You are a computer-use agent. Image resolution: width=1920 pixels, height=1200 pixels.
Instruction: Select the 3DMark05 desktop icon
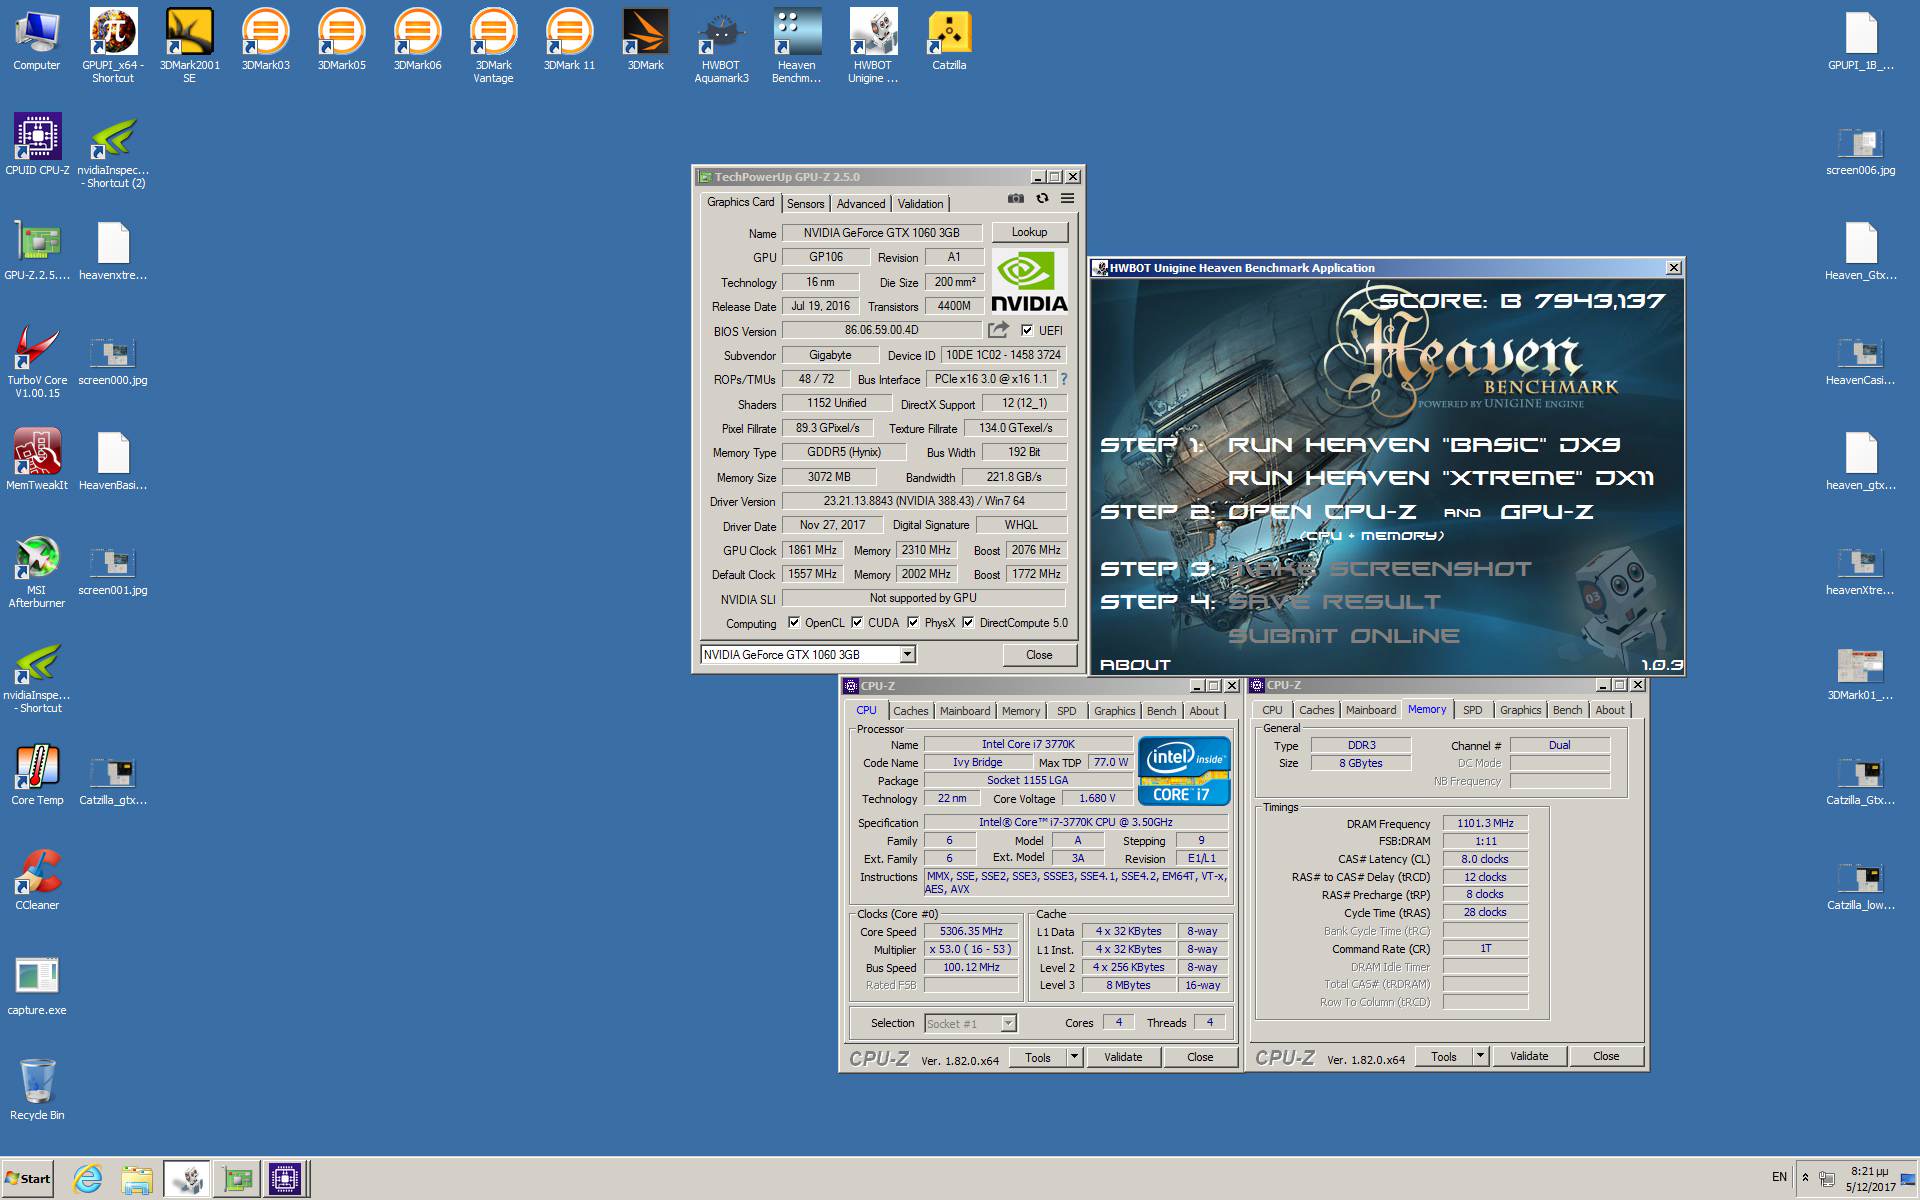point(341,40)
